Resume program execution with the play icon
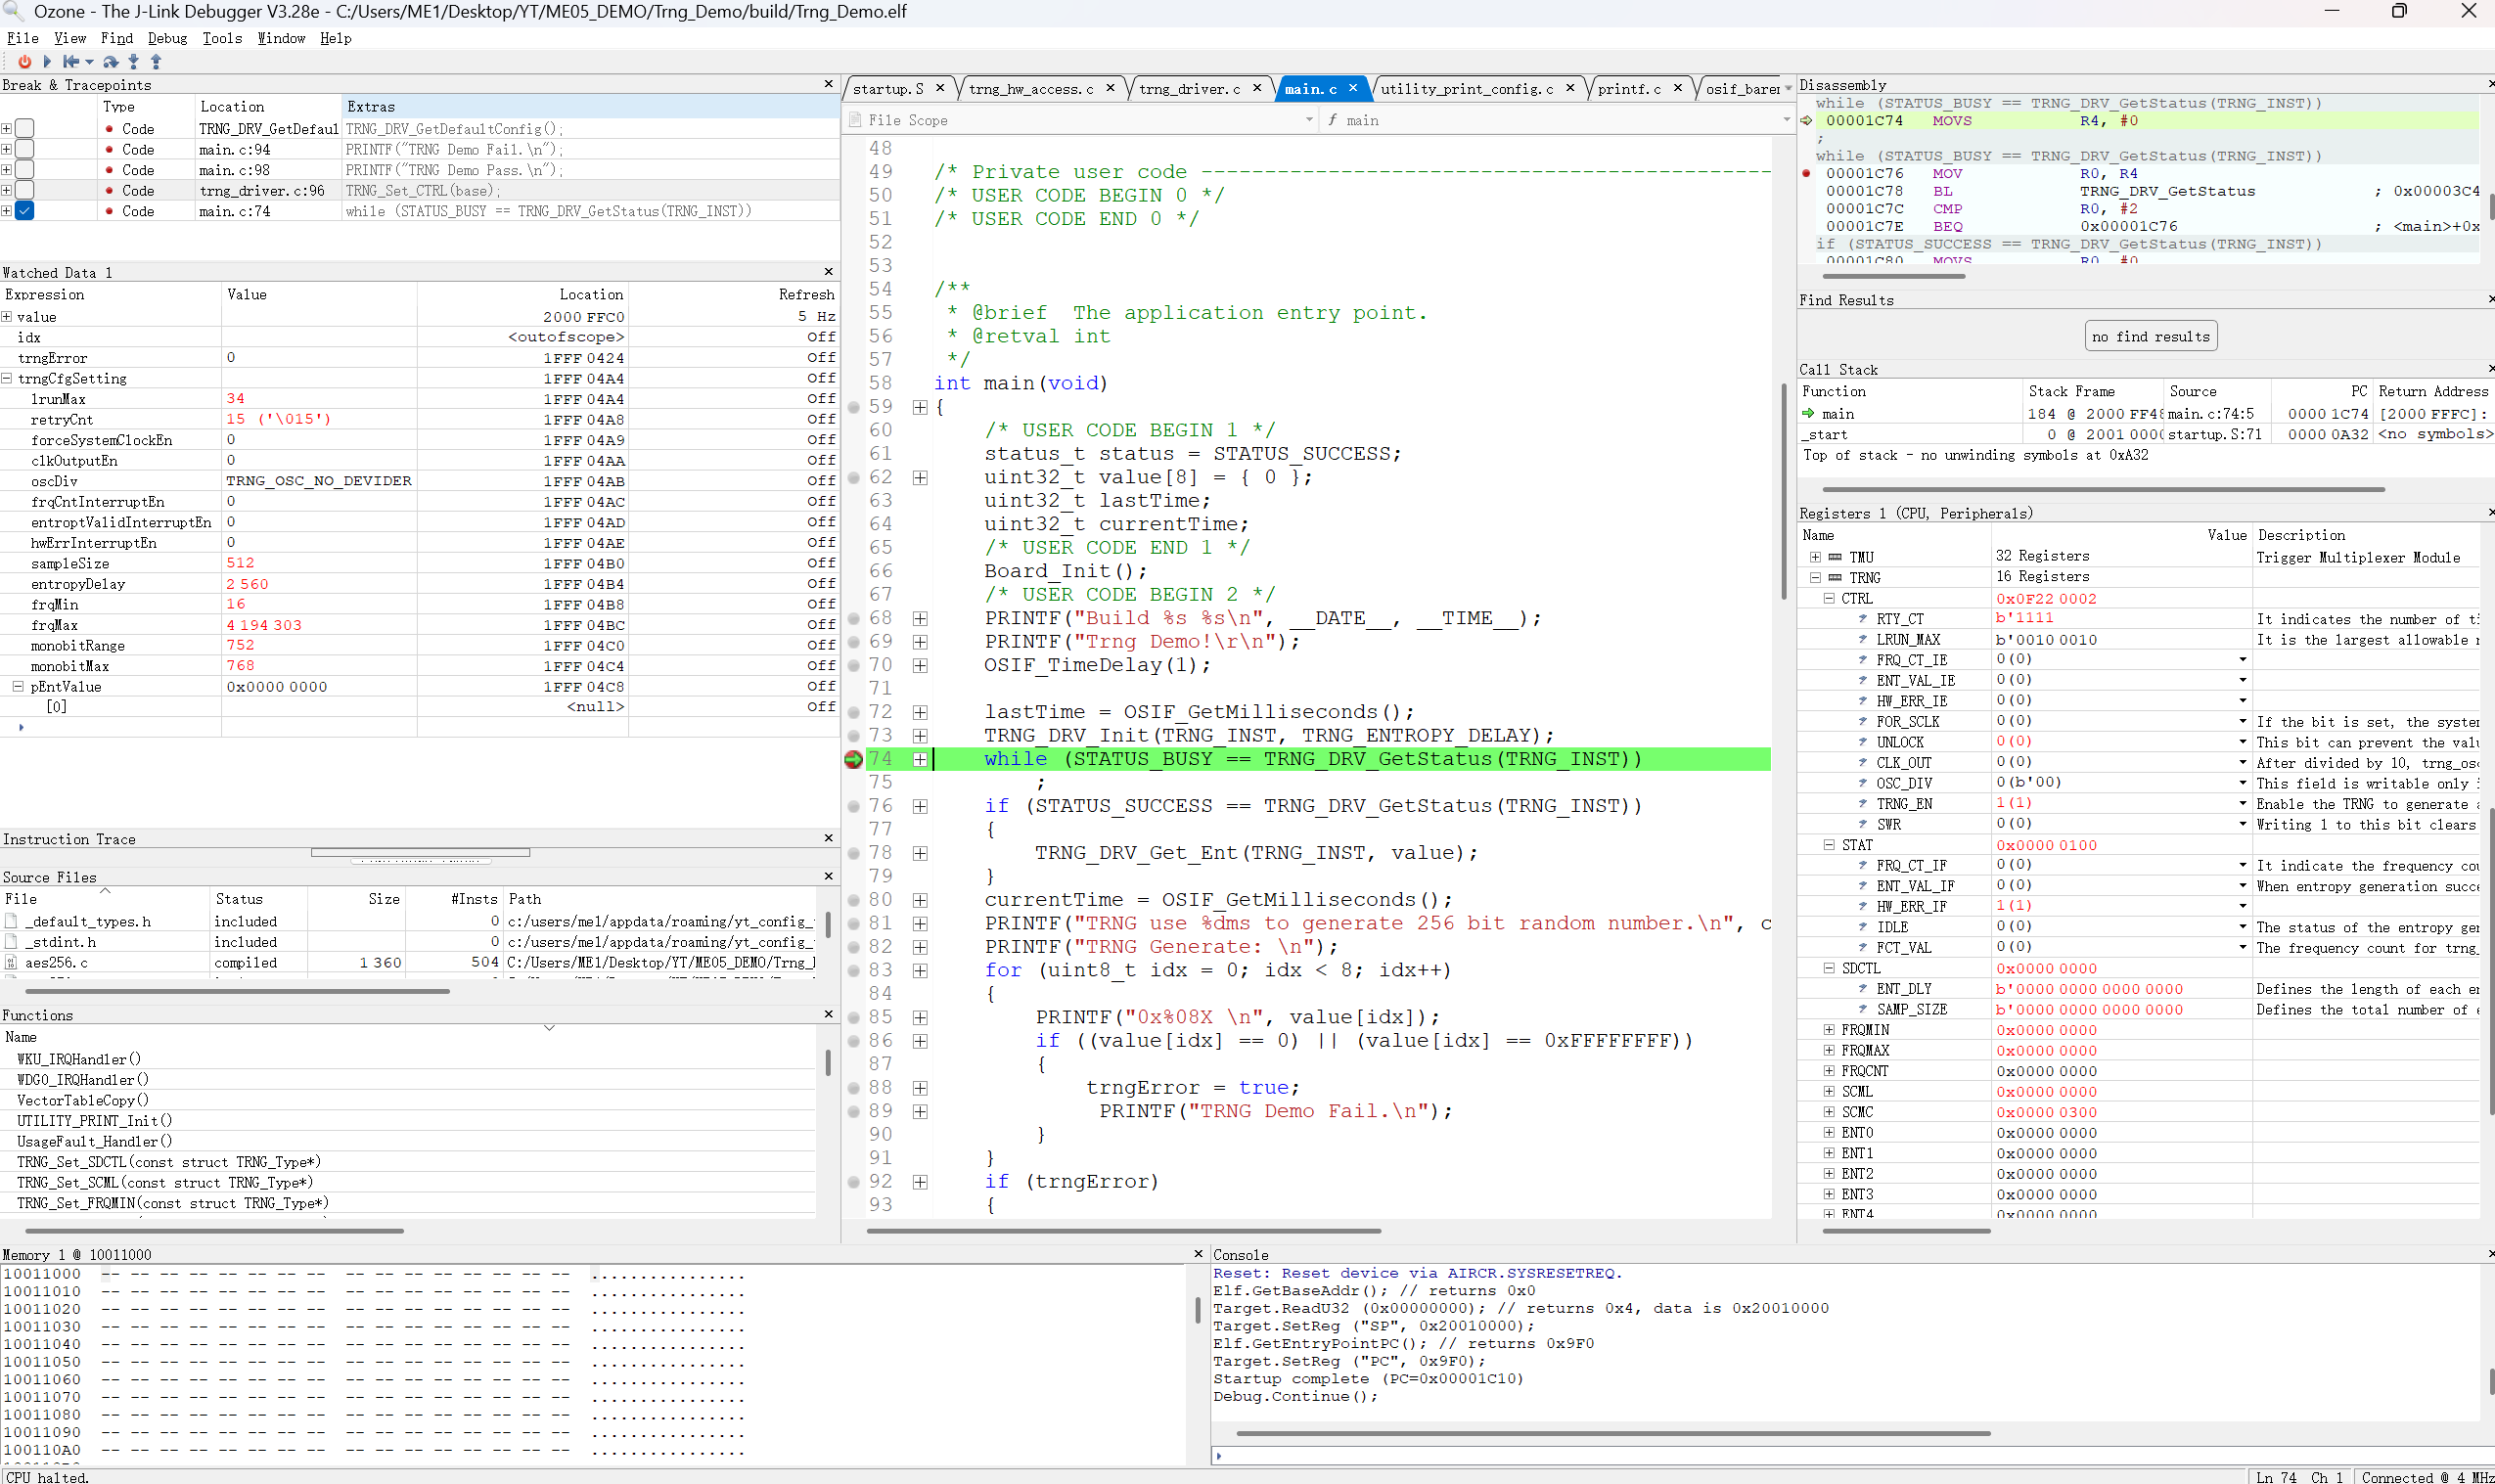2495x1484 pixels. pyautogui.click(x=46, y=62)
